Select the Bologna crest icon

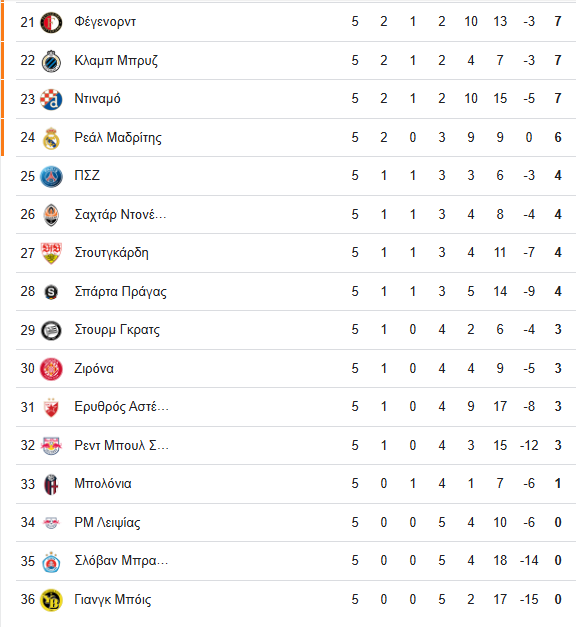(x=51, y=485)
